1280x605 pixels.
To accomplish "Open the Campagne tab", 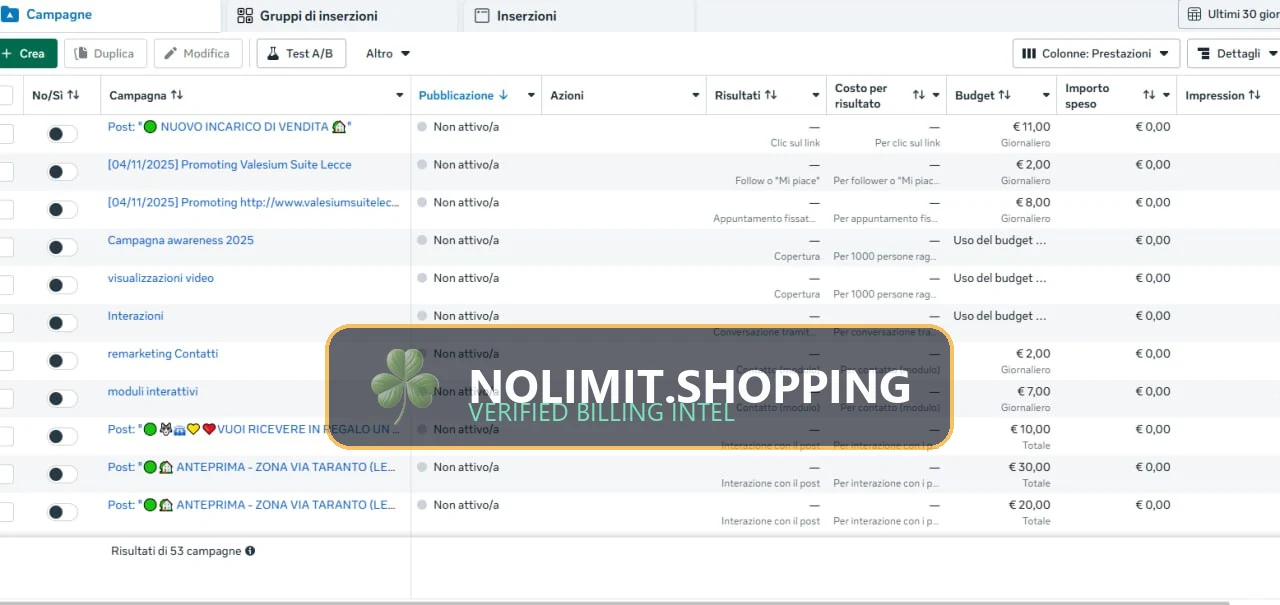I will 108,15.
